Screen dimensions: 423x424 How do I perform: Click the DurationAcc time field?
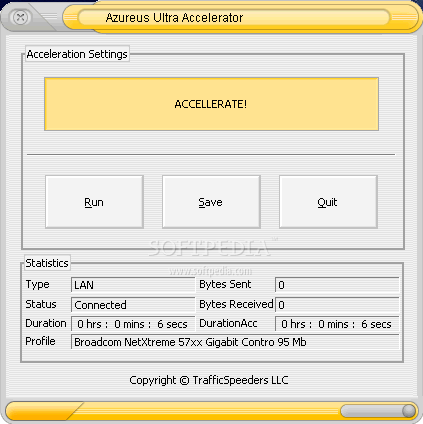pyautogui.click(x=337, y=324)
